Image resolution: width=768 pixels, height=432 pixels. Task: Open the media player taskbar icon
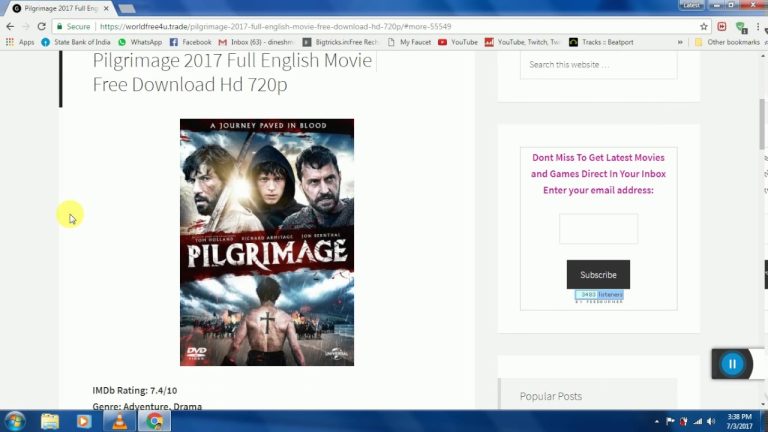(84, 421)
